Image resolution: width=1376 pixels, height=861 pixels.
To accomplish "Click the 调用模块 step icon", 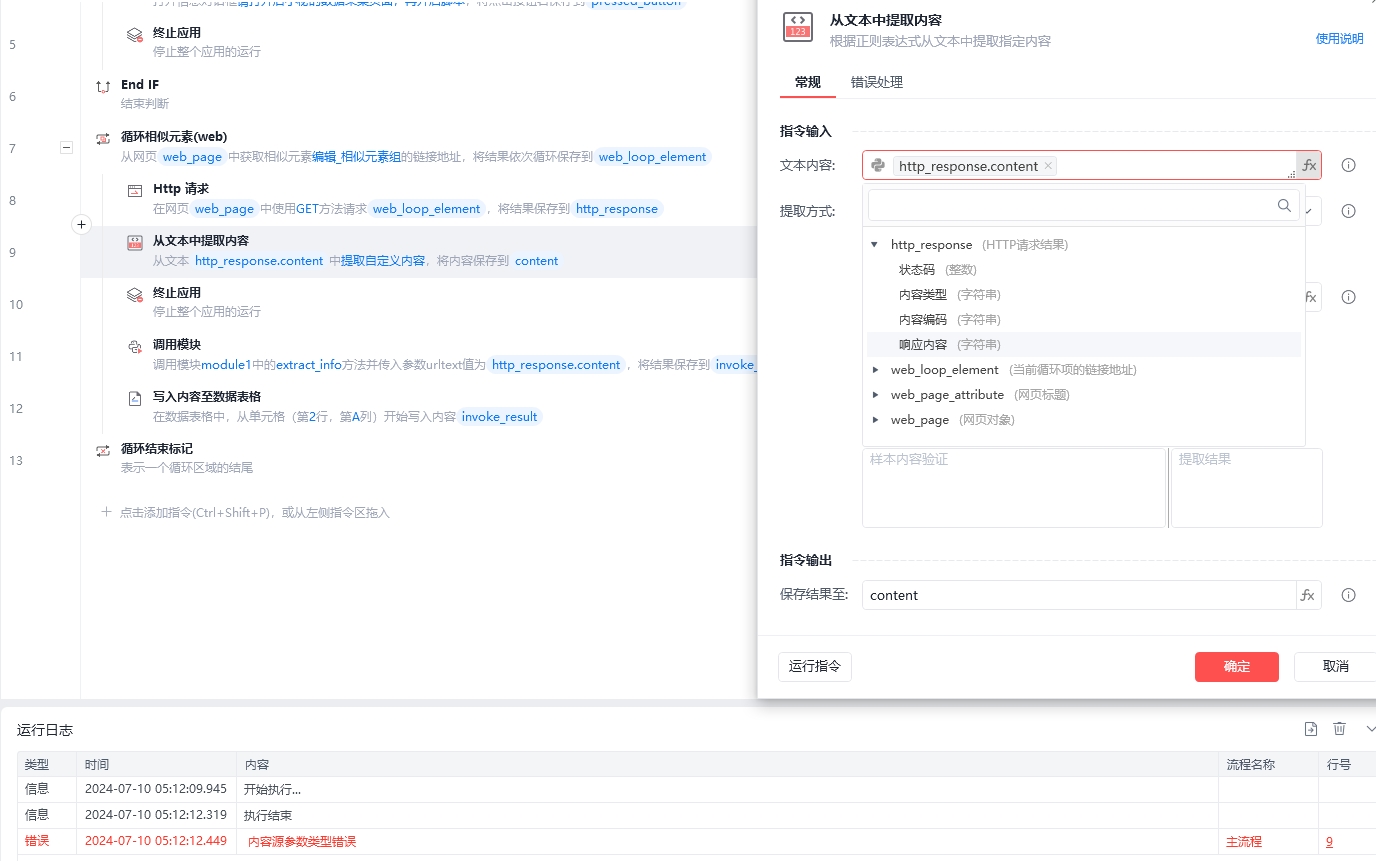I will [x=135, y=347].
